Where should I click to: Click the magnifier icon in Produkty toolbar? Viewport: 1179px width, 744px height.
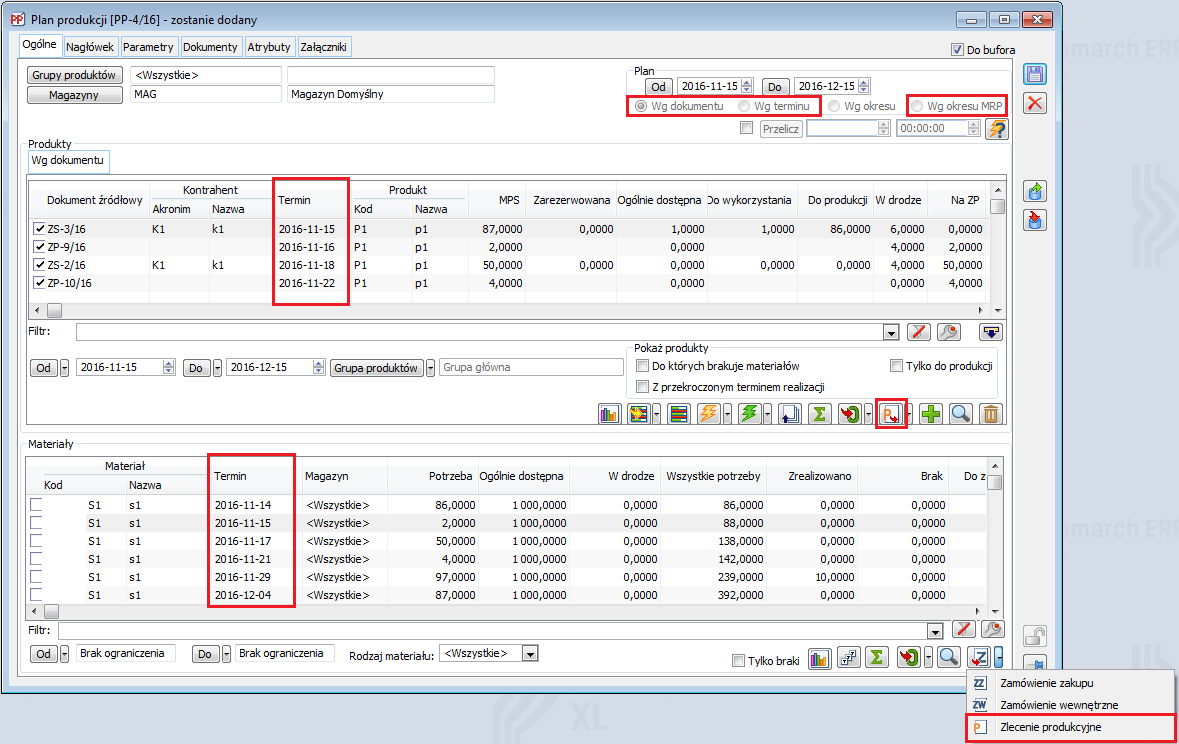click(x=961, y=414)
